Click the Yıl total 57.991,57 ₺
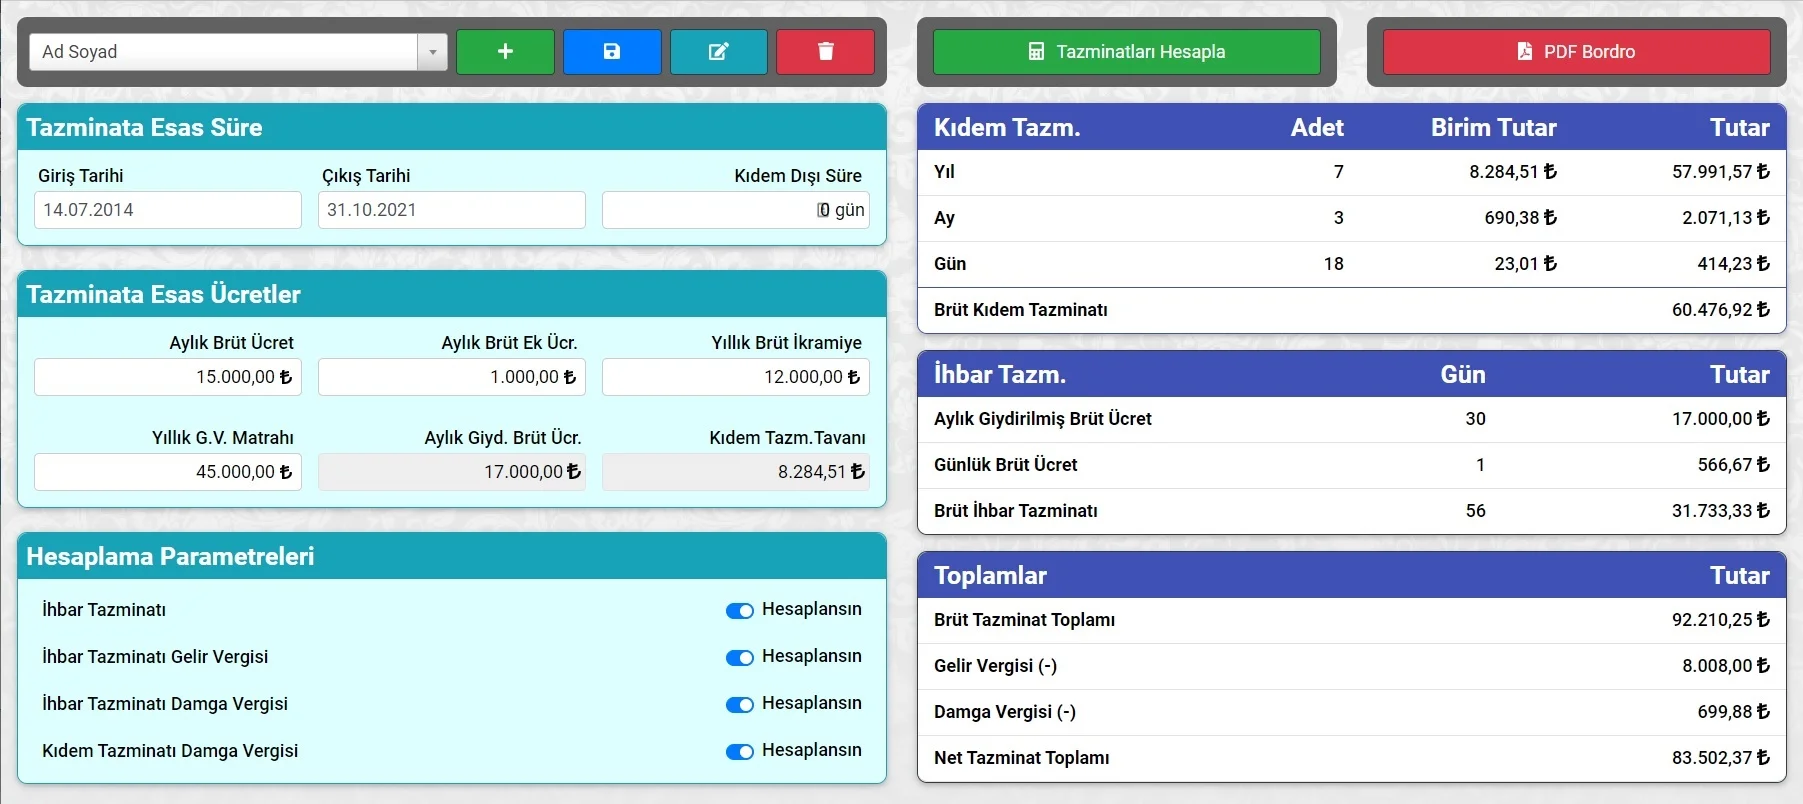This screenshot has width=1803, height=804. point(1721,172)
